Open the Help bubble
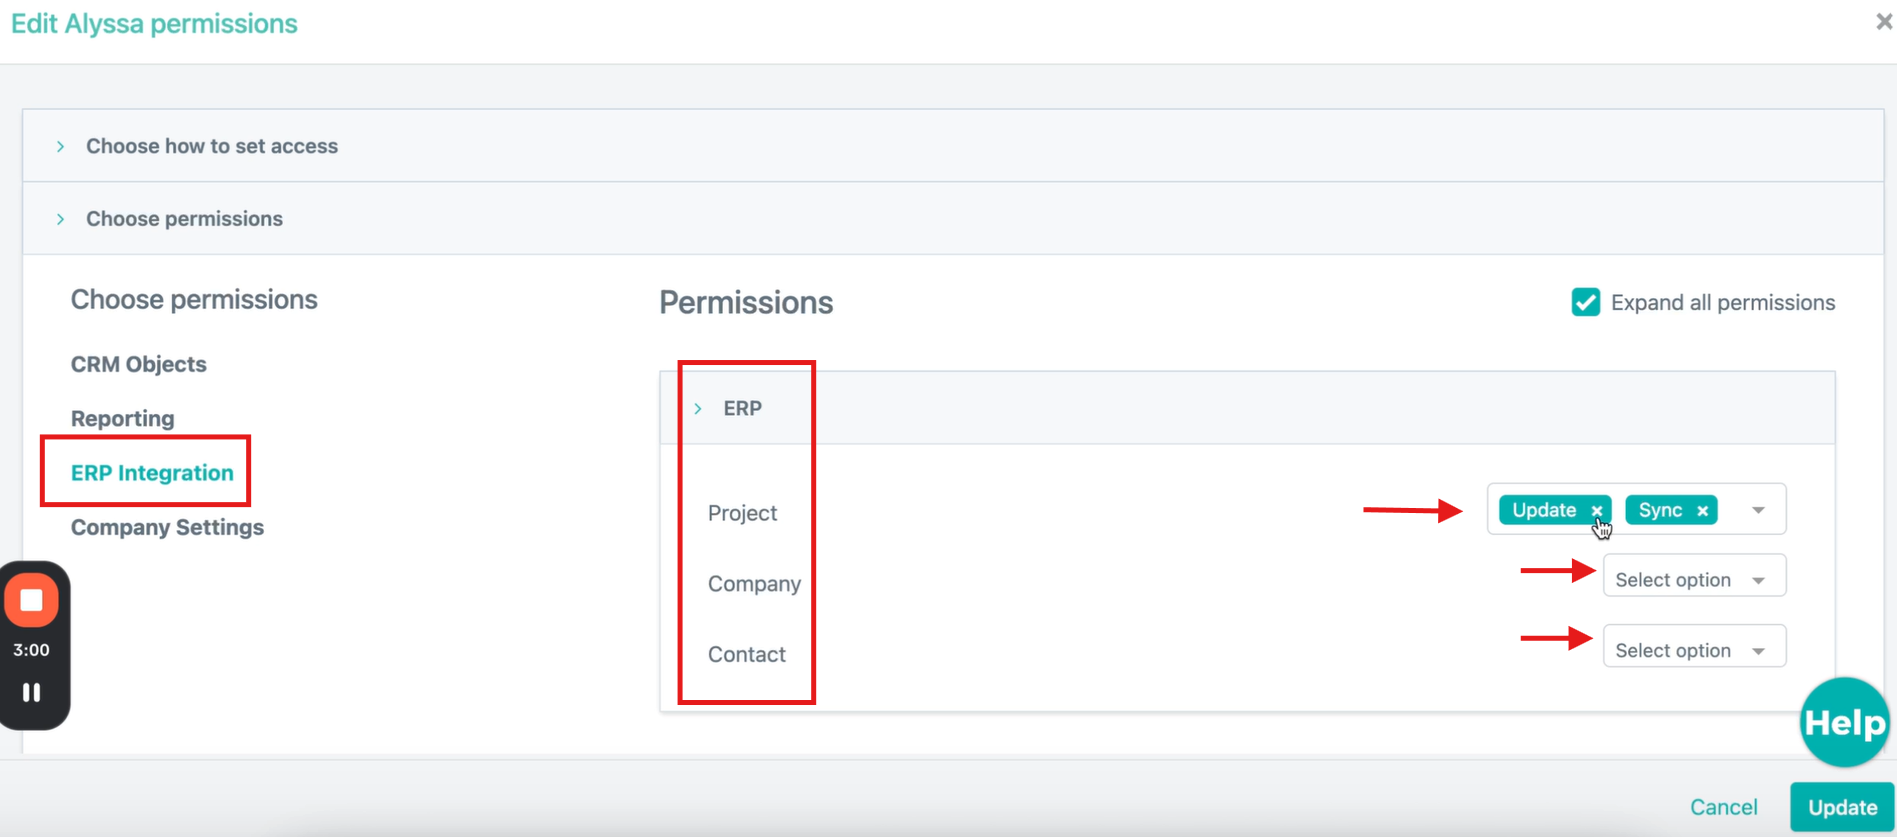Viewport: 1897px width, 837px height. 1844,722
